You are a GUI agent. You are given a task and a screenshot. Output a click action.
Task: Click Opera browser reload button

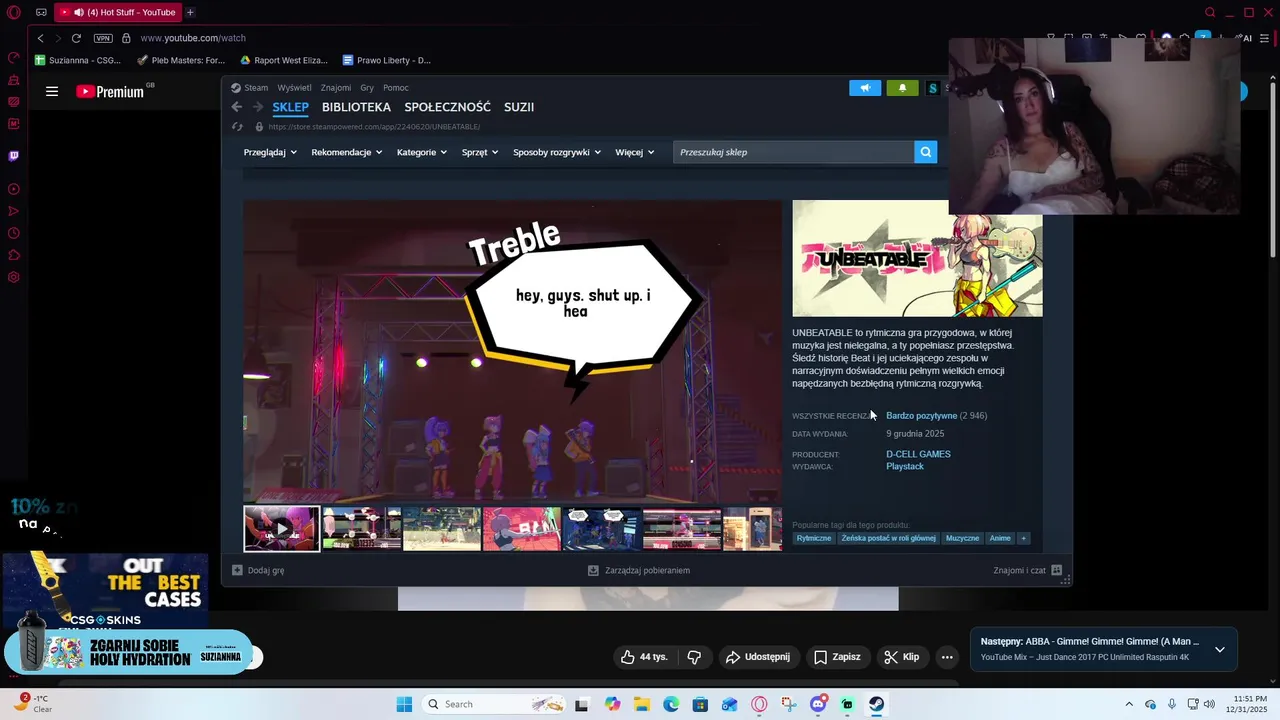[x=76, y=38]
